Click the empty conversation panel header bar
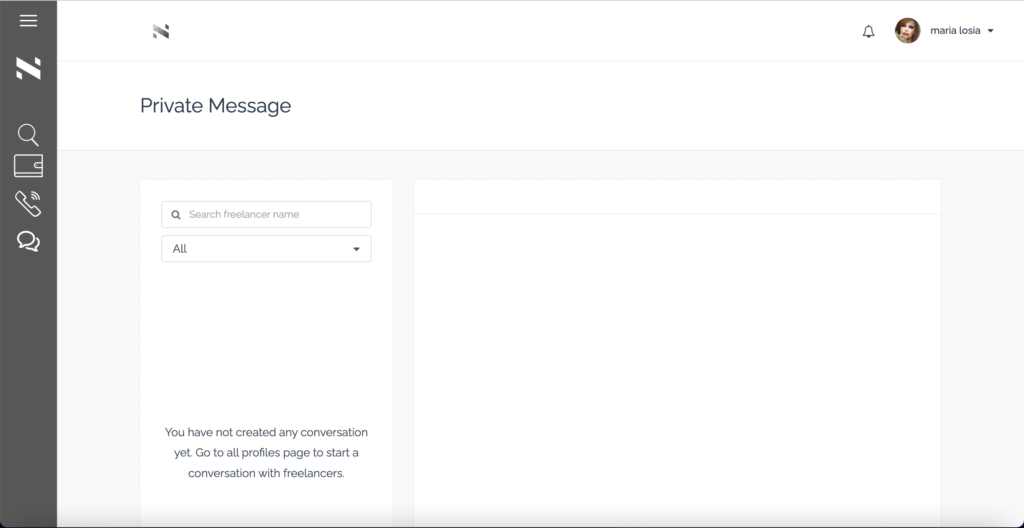The width and height of the screenshot is (1024, 528). tap(677, 197)
